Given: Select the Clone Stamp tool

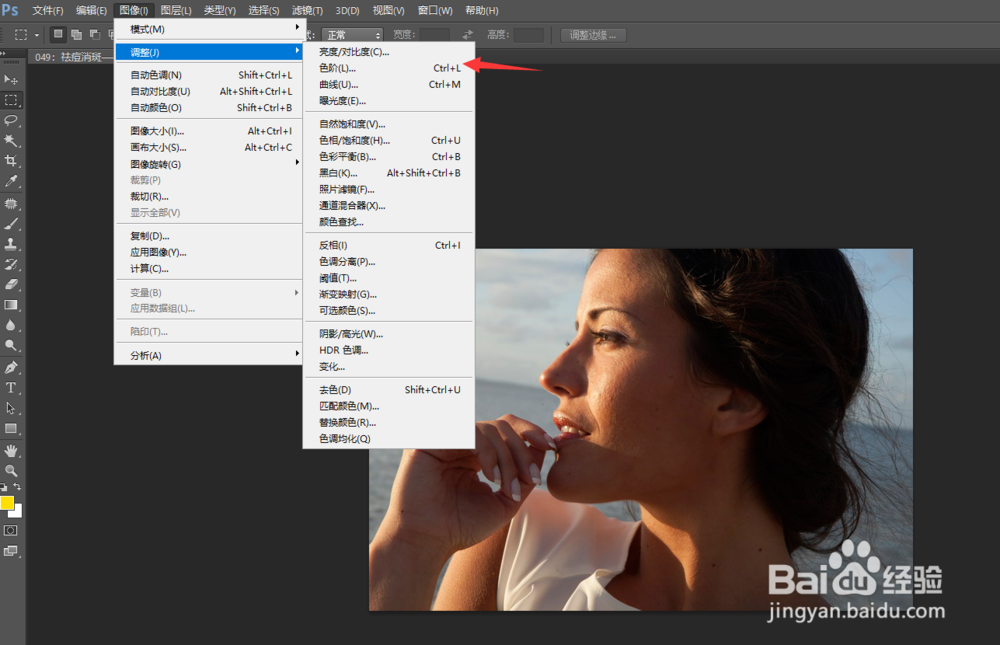Looking at the screenshot, I should [x=11, y=244].
